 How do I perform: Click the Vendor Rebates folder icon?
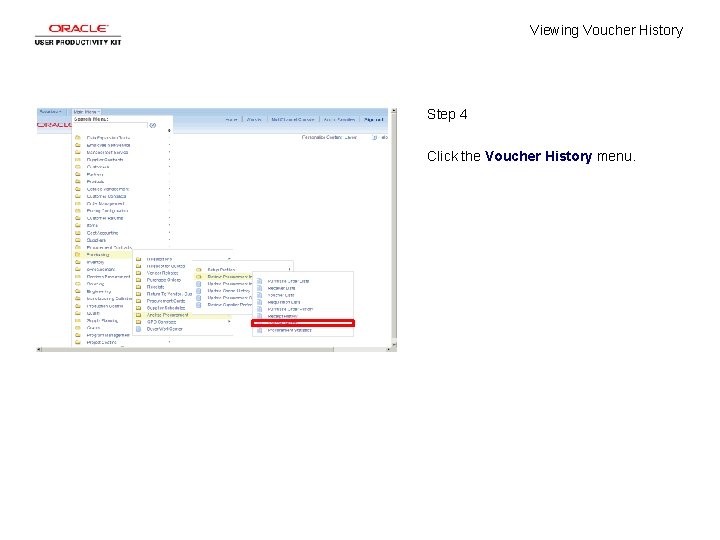138,273
